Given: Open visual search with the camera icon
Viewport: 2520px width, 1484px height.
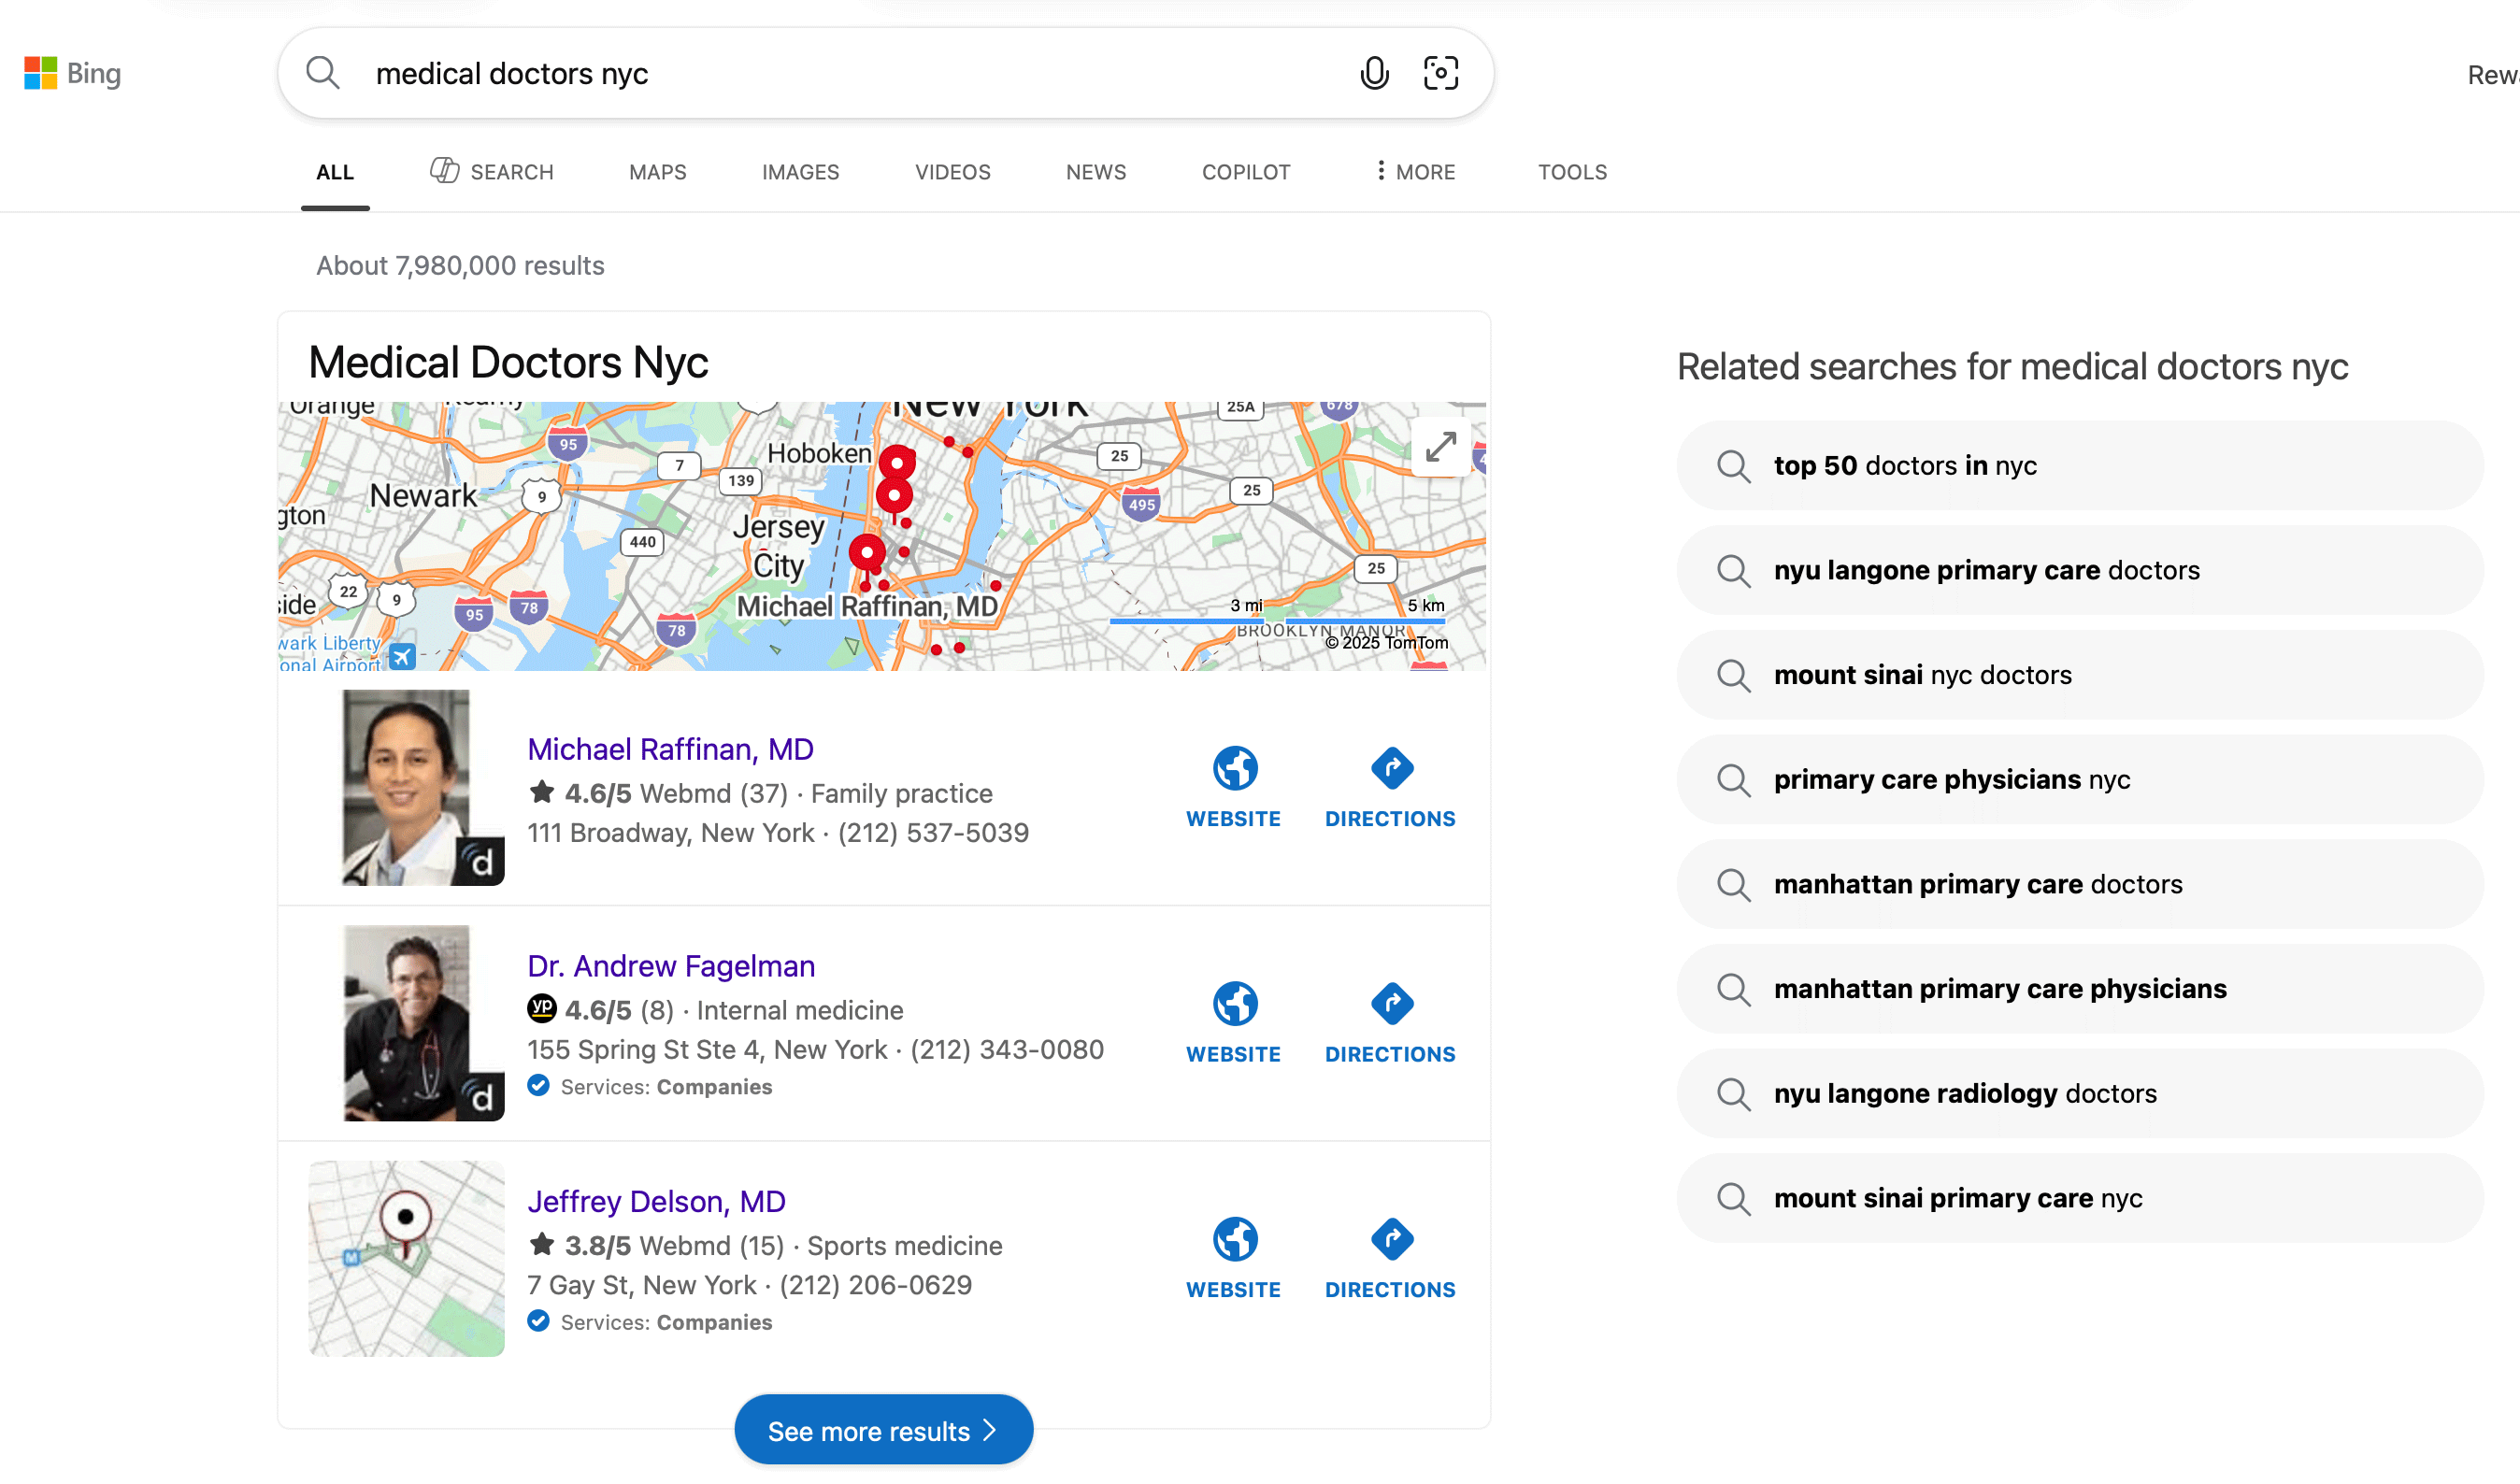Looking at the screenshot, I should [1441, 73].
